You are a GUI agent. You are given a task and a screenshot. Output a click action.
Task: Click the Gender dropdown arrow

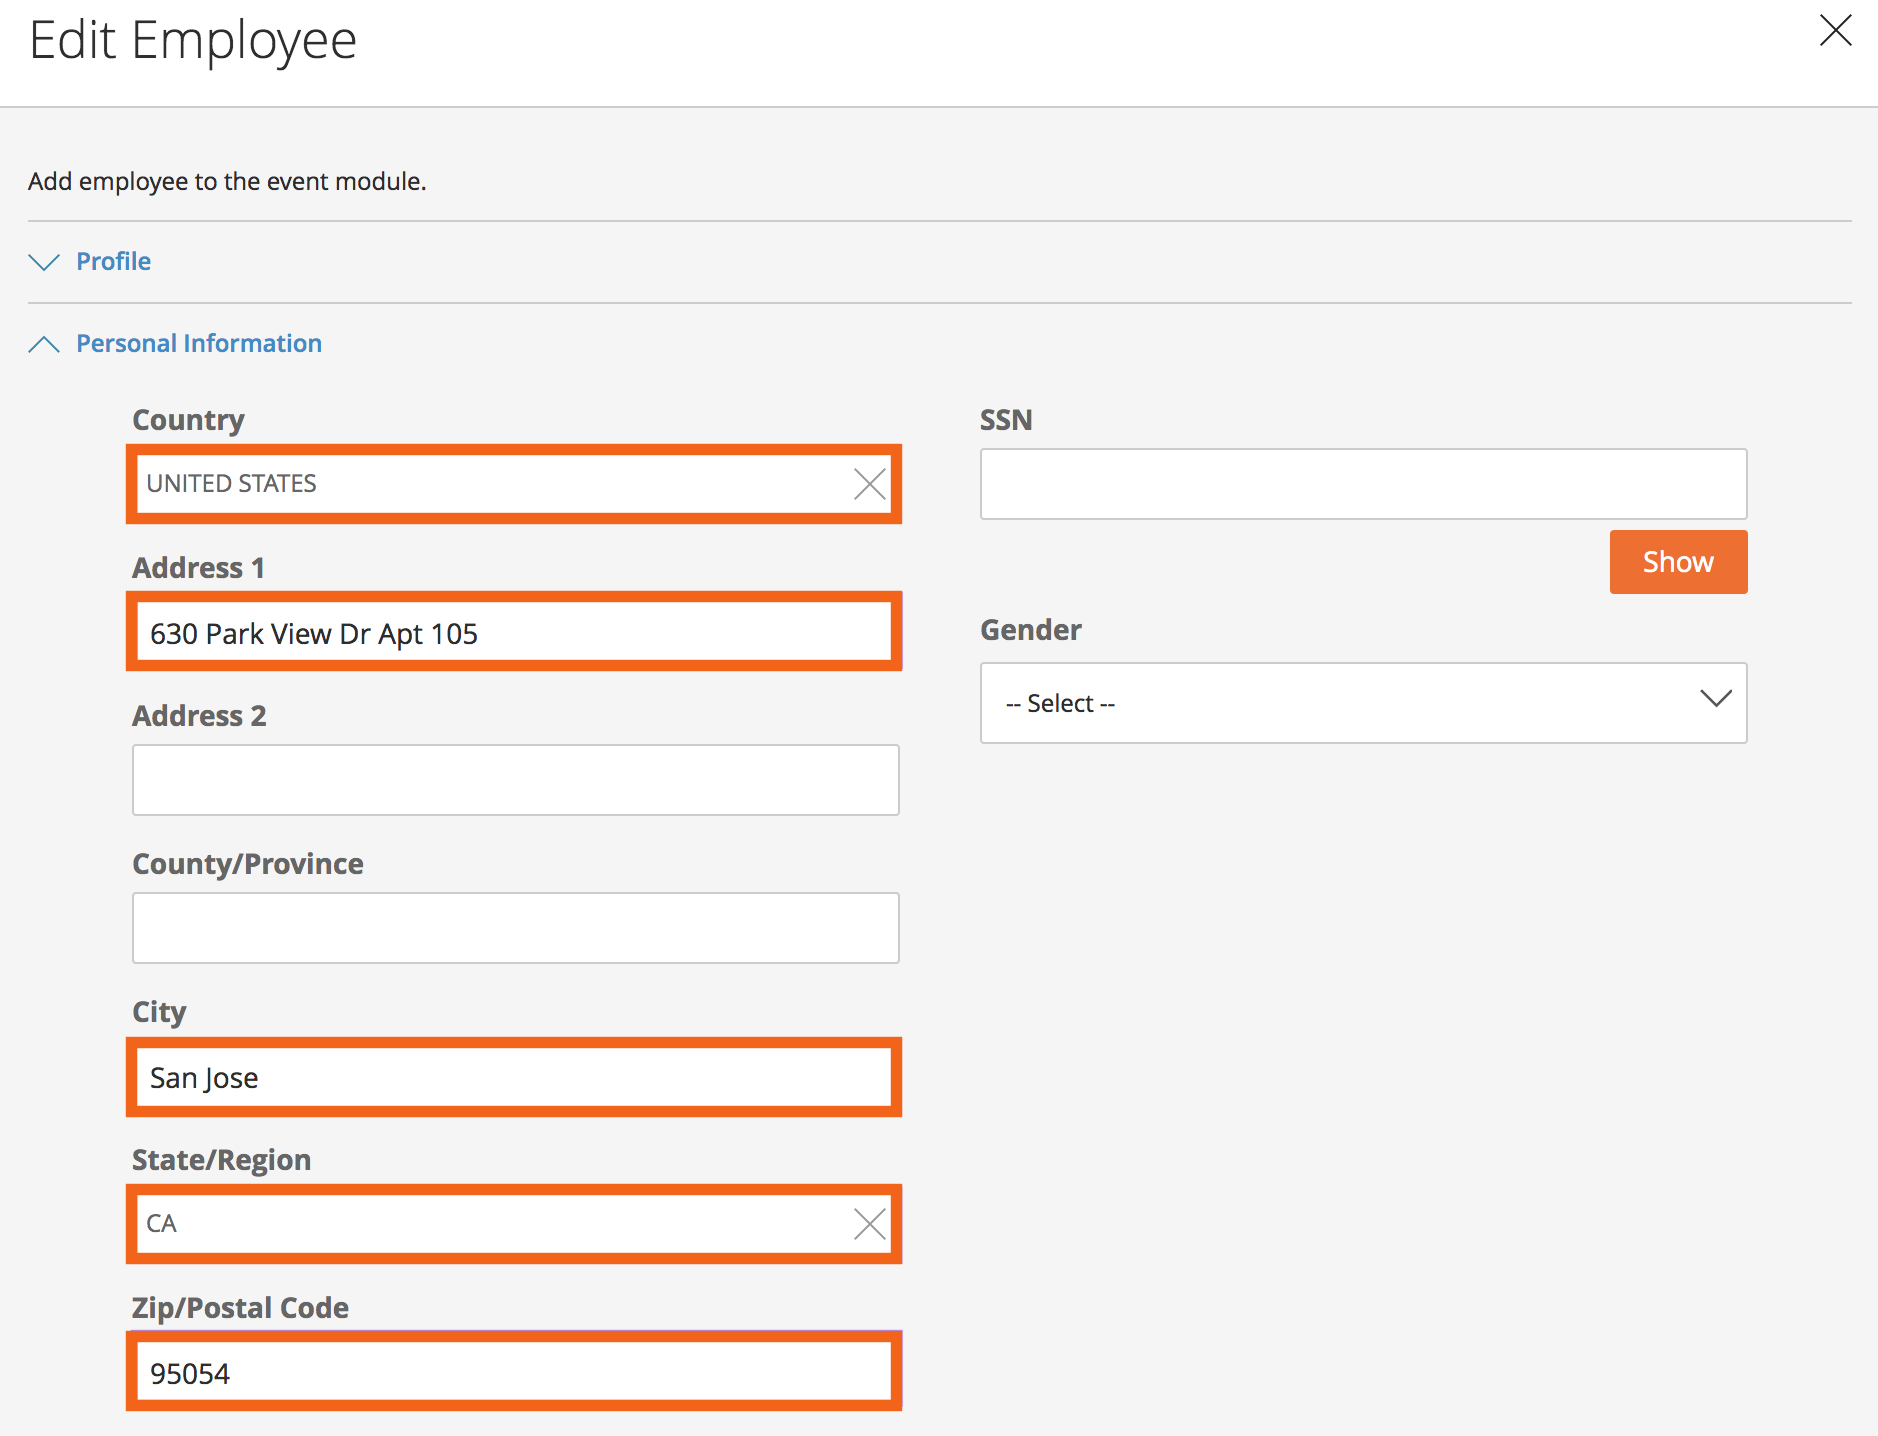1716,699
